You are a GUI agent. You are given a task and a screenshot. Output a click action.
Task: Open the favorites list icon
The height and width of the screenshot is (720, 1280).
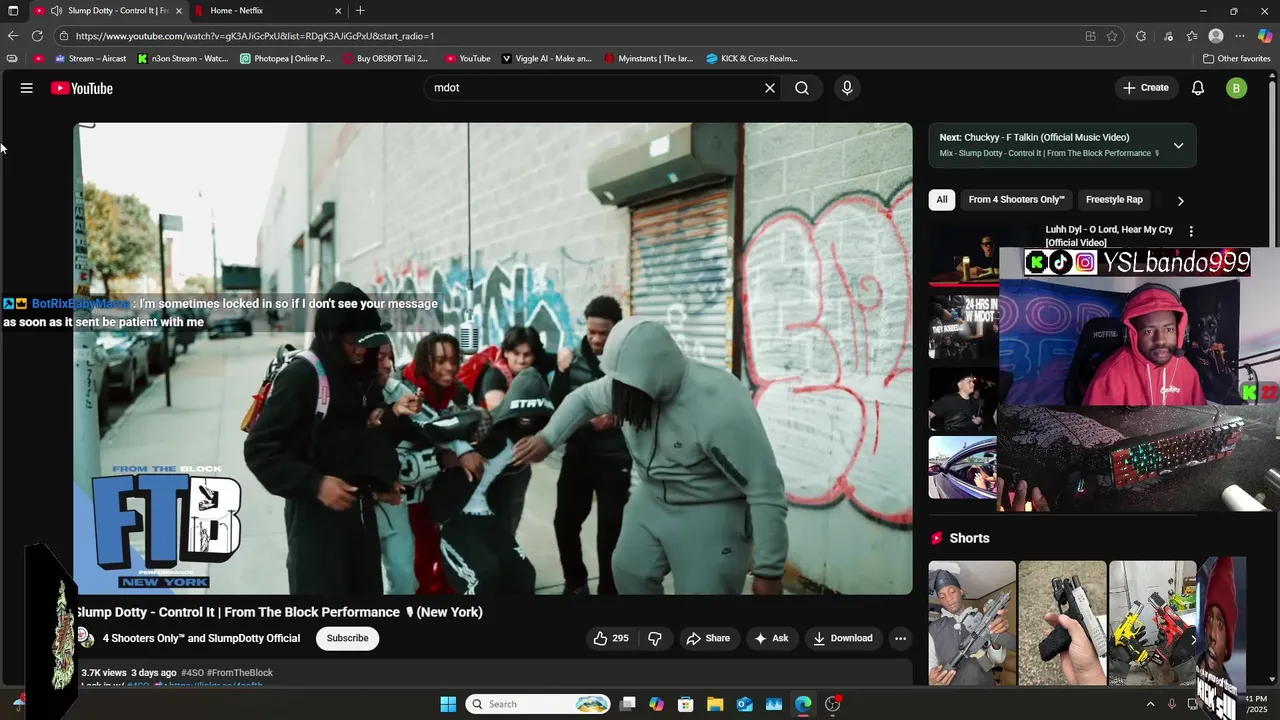[x=1192, y=36]
